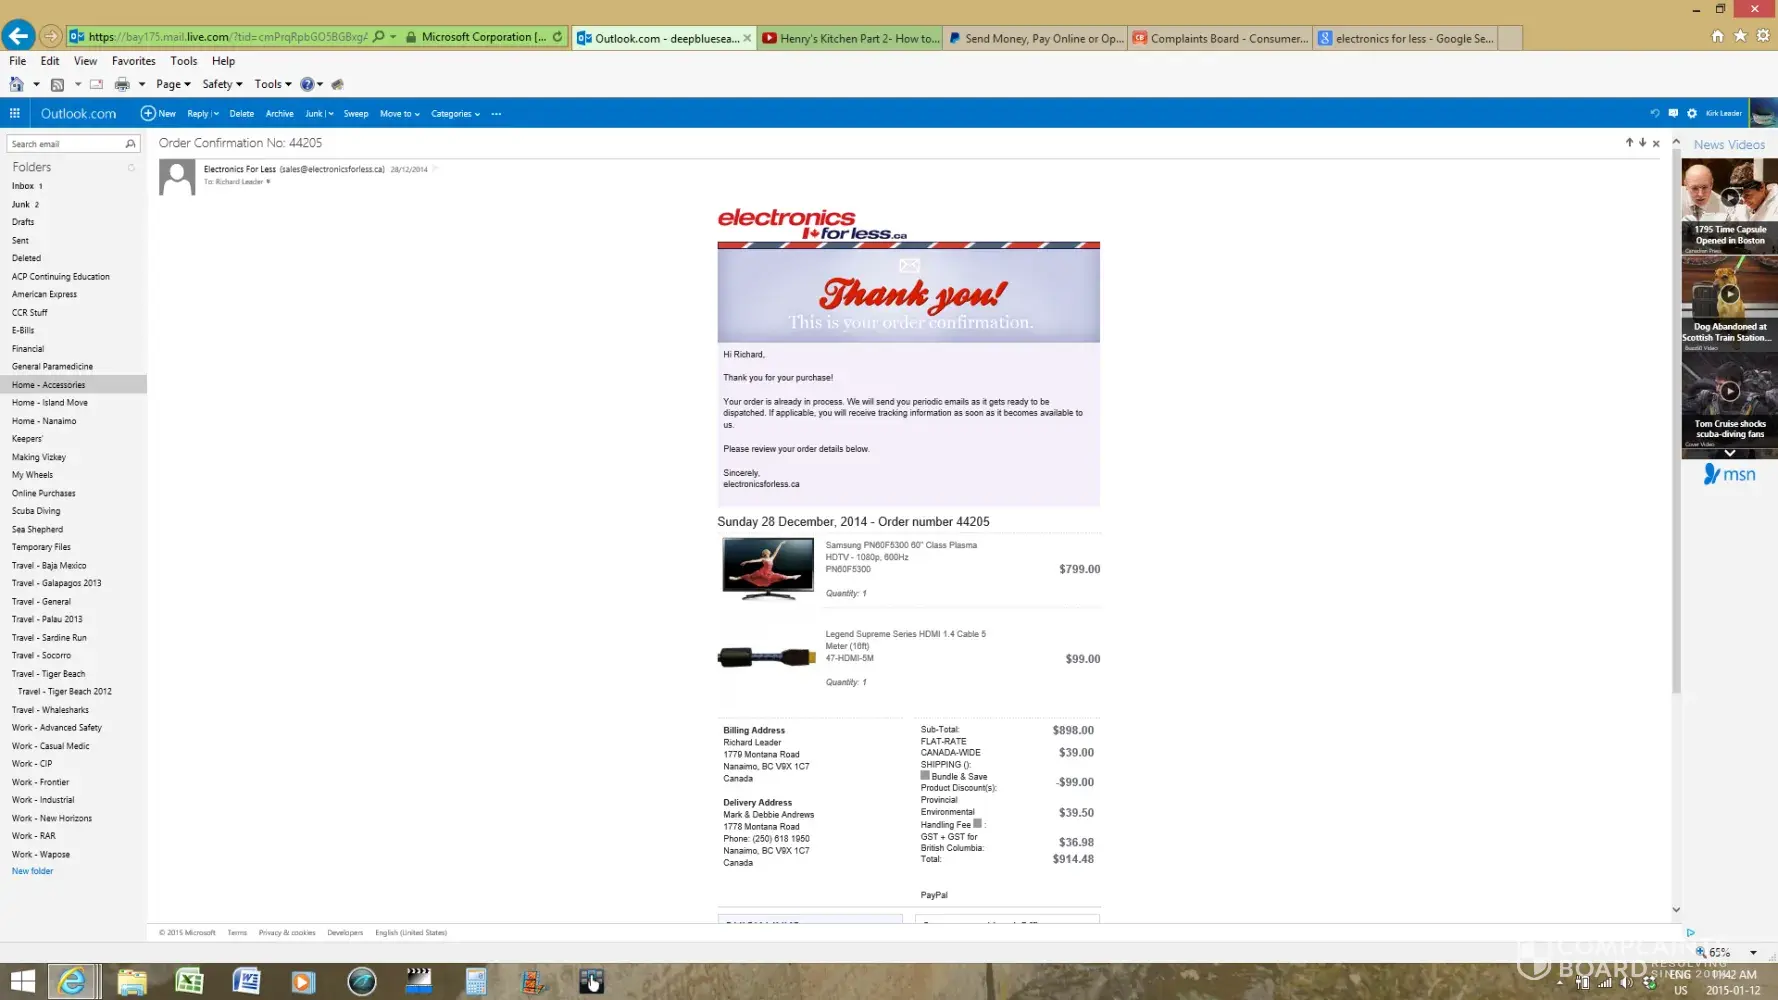Expand the Print options dropdown arrow
The width and height of the screenshot is (1778, 1000).
point(142,85)
